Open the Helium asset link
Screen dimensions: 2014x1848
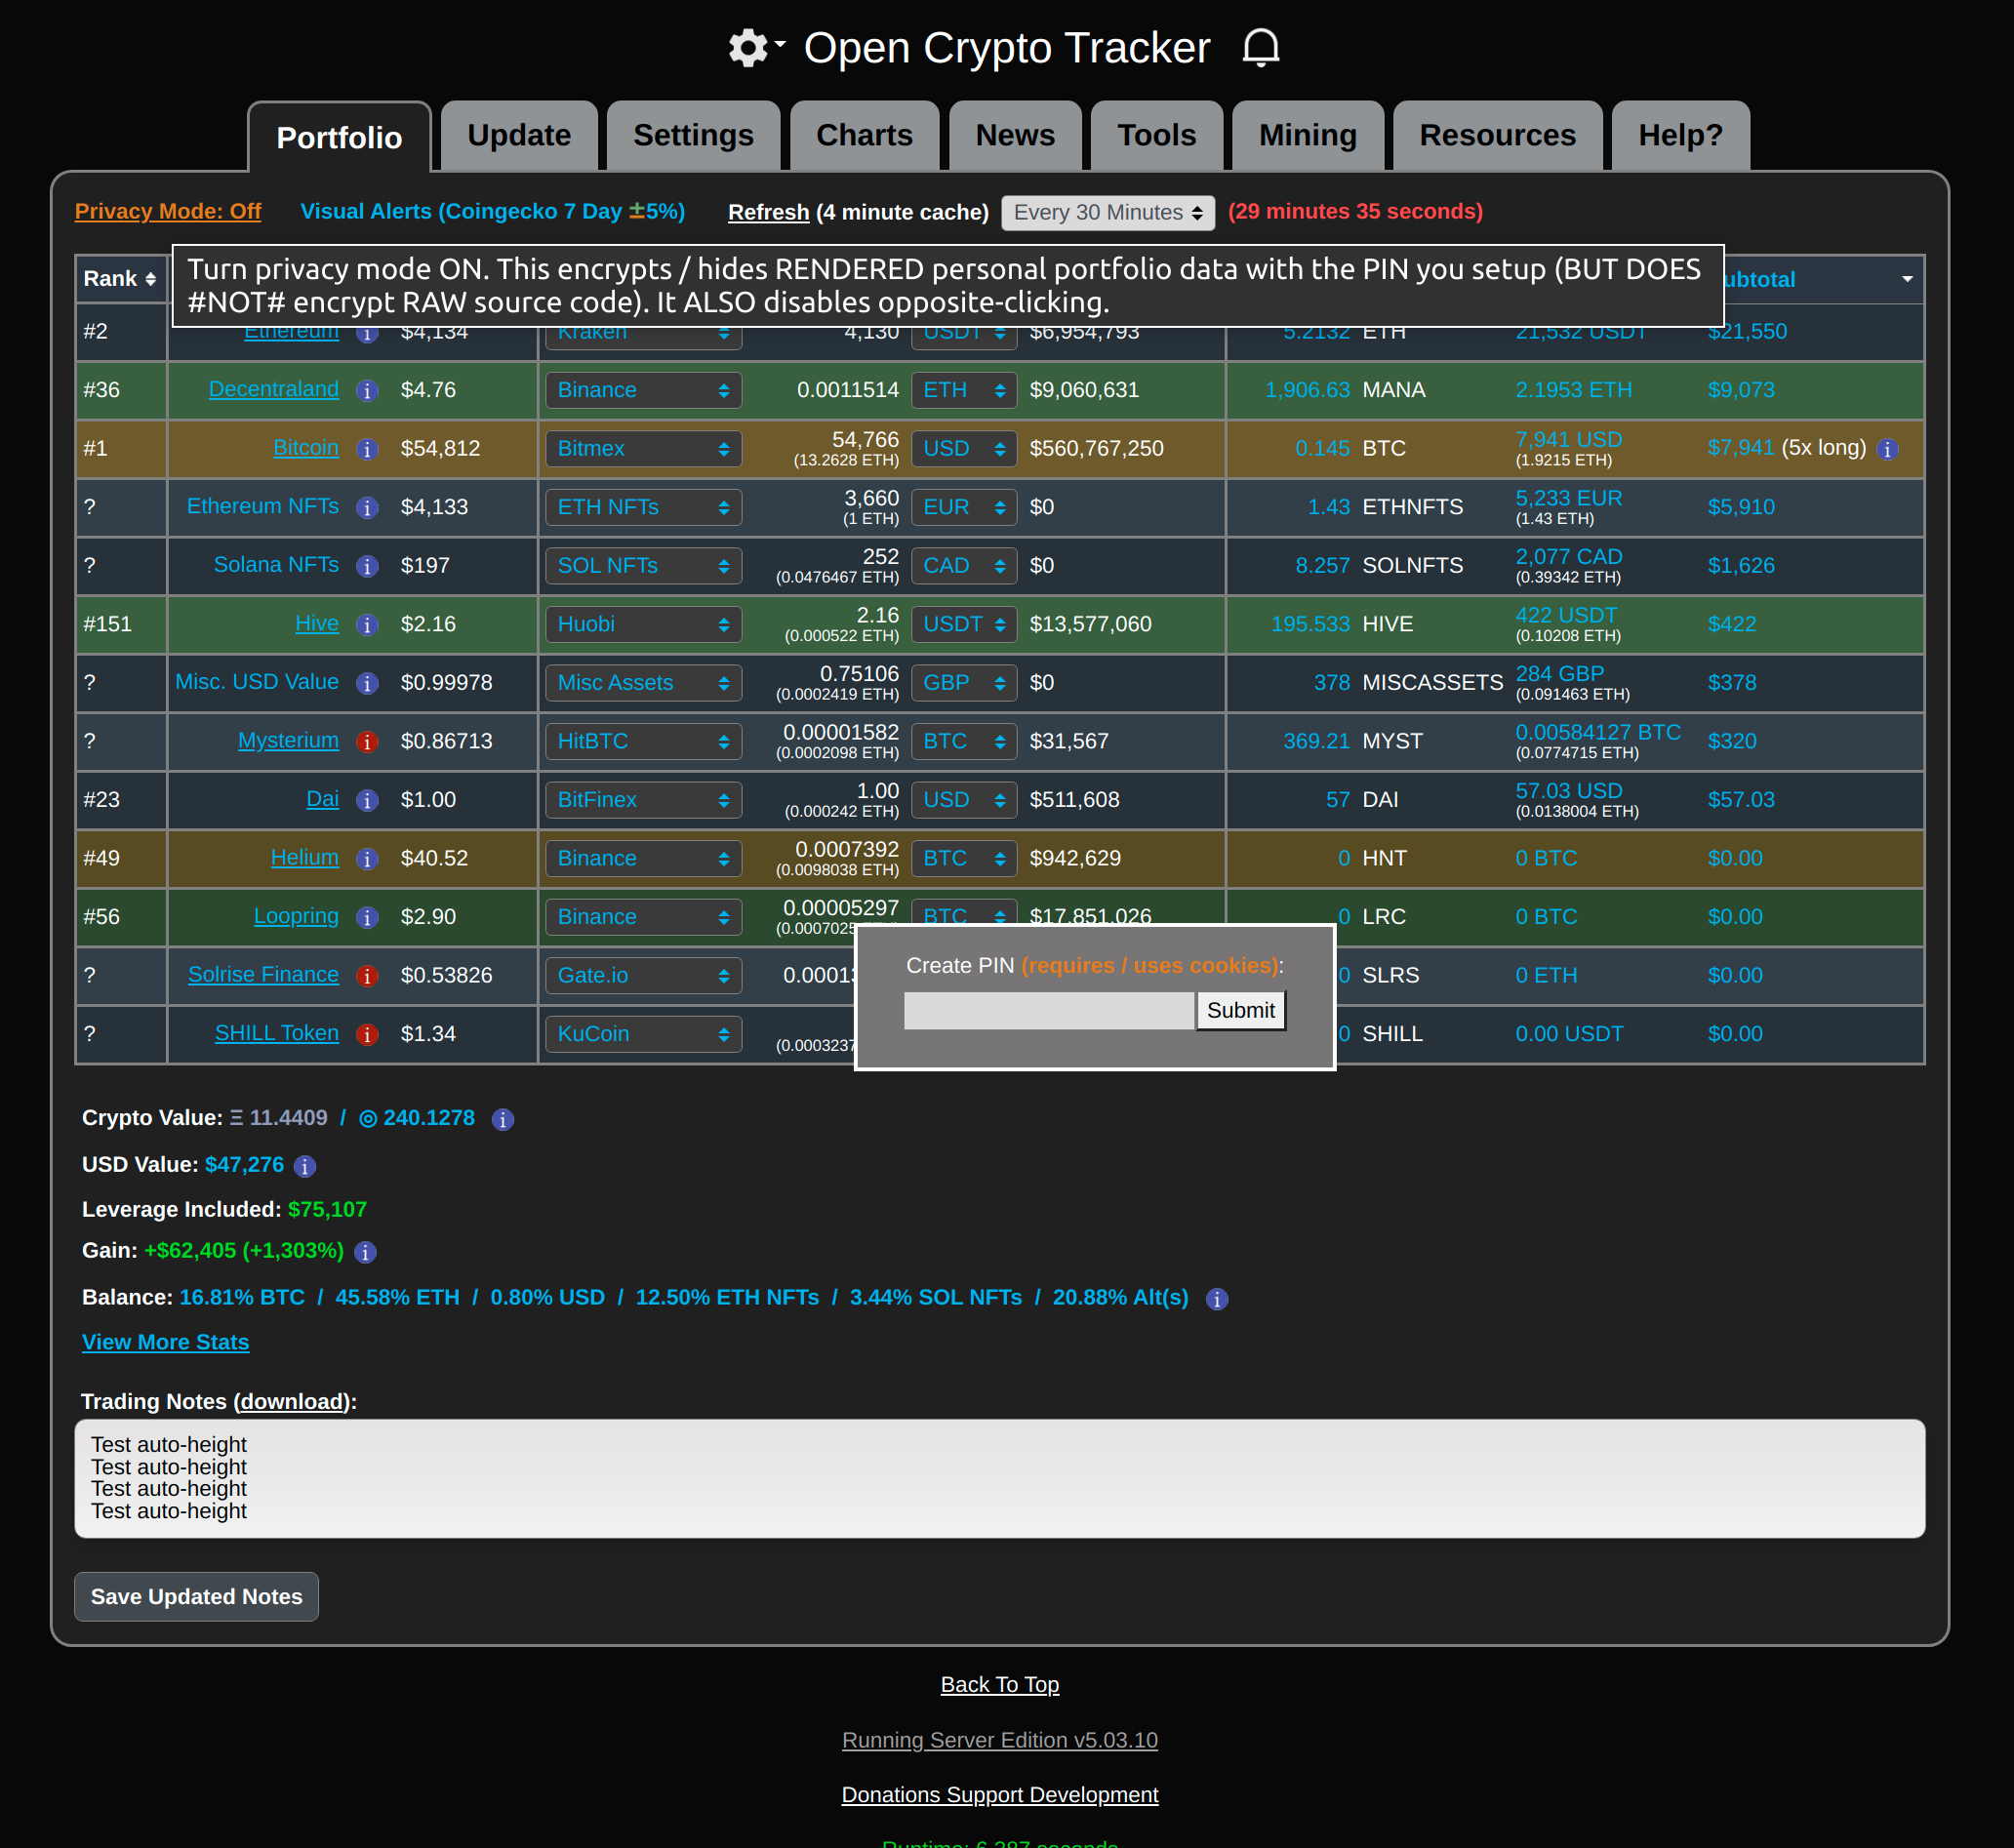pyautogui.click(x=304, y=857)
